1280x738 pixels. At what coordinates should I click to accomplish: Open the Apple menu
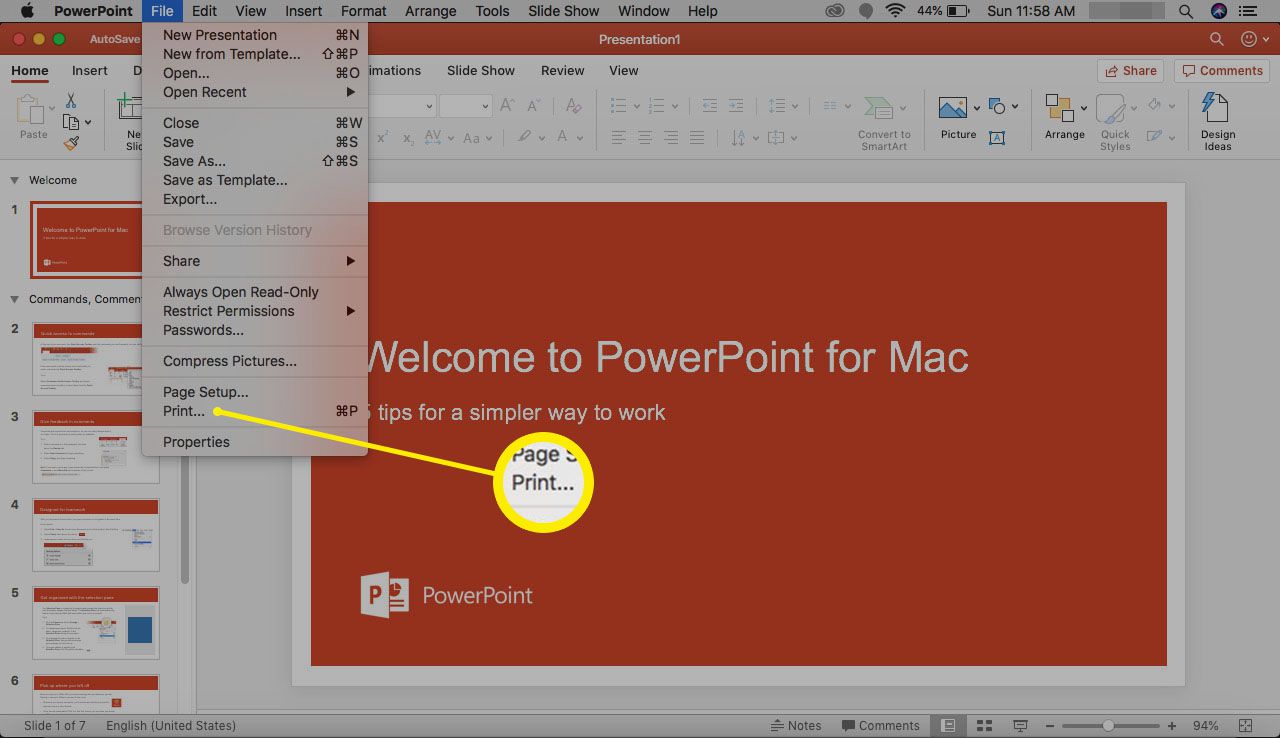pos(25,11)
